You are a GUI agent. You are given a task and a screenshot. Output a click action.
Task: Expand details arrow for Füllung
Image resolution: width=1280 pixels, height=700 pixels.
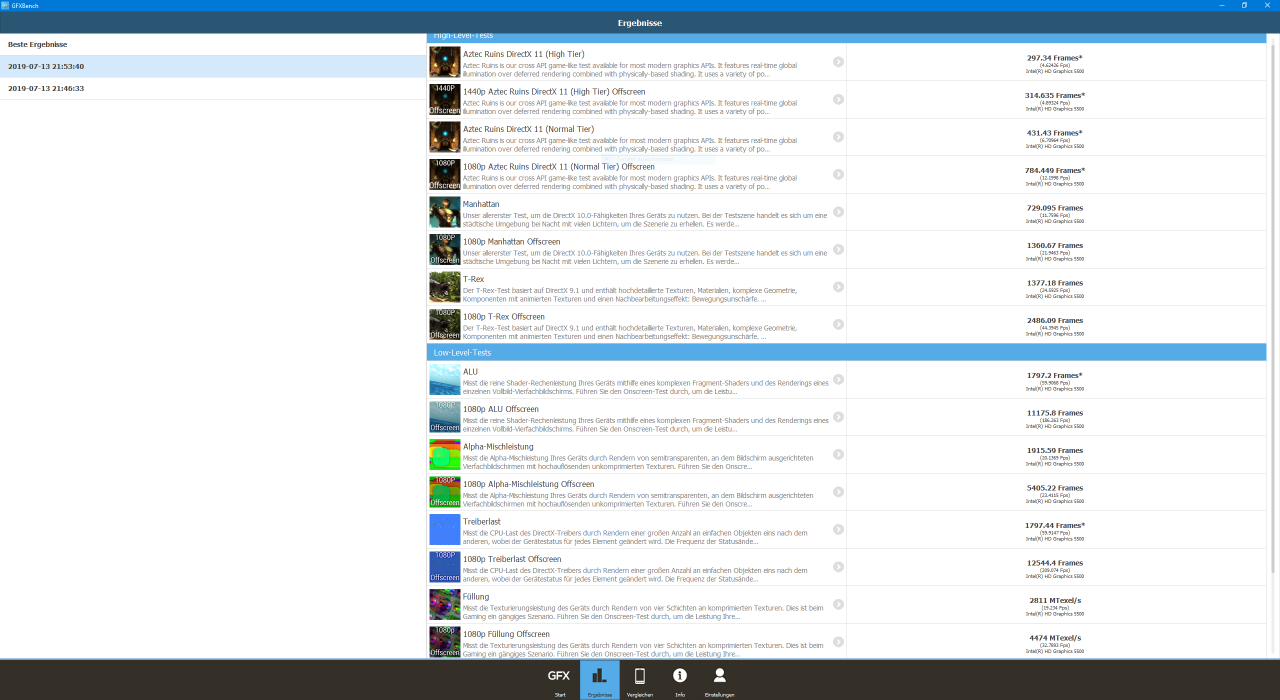point(838,604)
